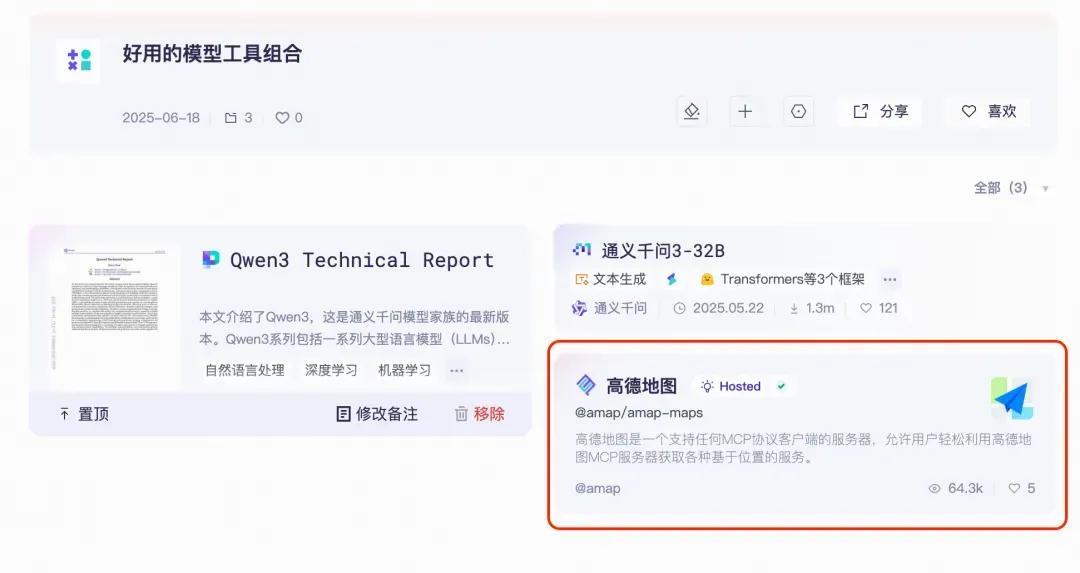This screenshot has width=1080, height=573.
Task: Select the 文本生成 task tag
Action: click(x=610, y=279)
